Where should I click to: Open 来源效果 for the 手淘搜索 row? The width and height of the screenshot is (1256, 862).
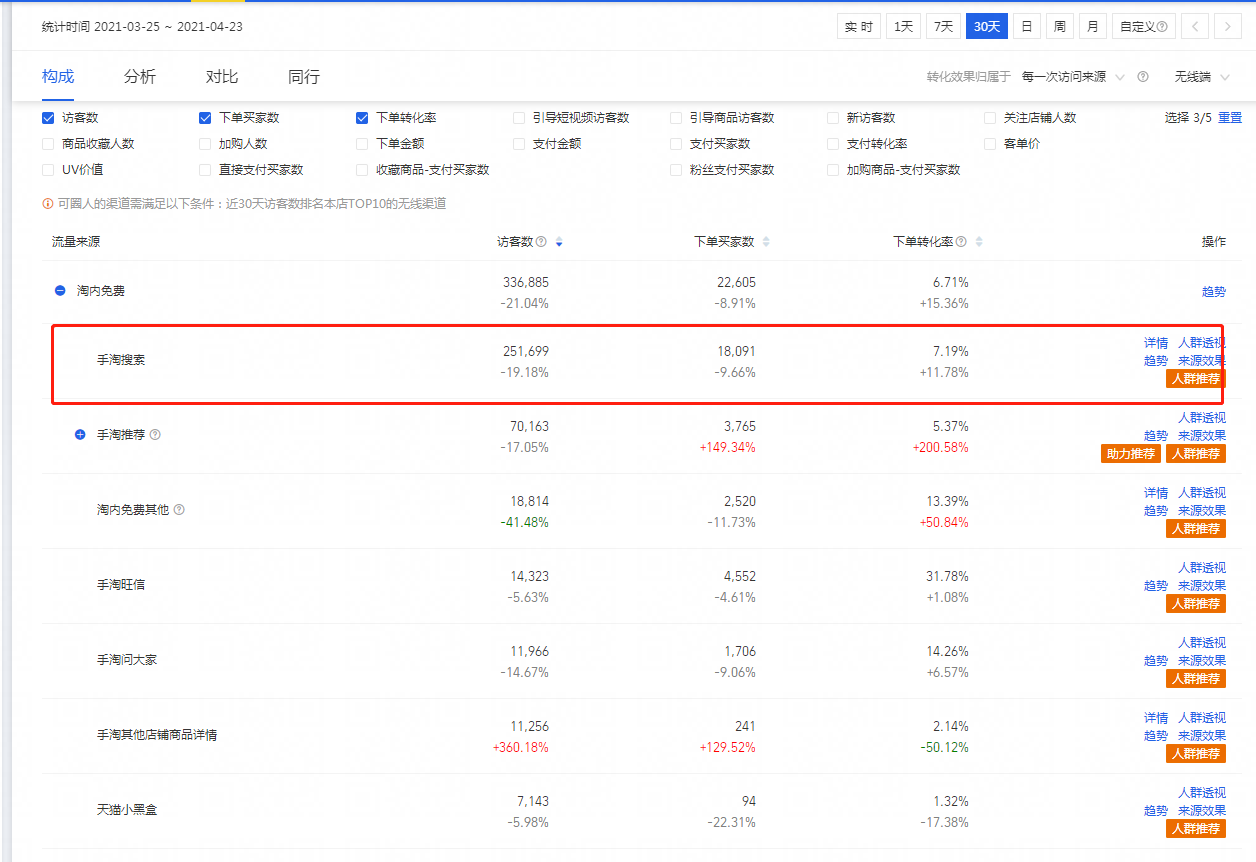pos(1202,361)
